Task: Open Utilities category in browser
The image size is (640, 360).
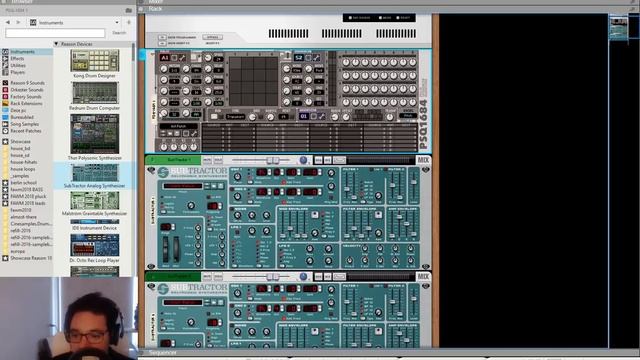Action: point(18,65)
